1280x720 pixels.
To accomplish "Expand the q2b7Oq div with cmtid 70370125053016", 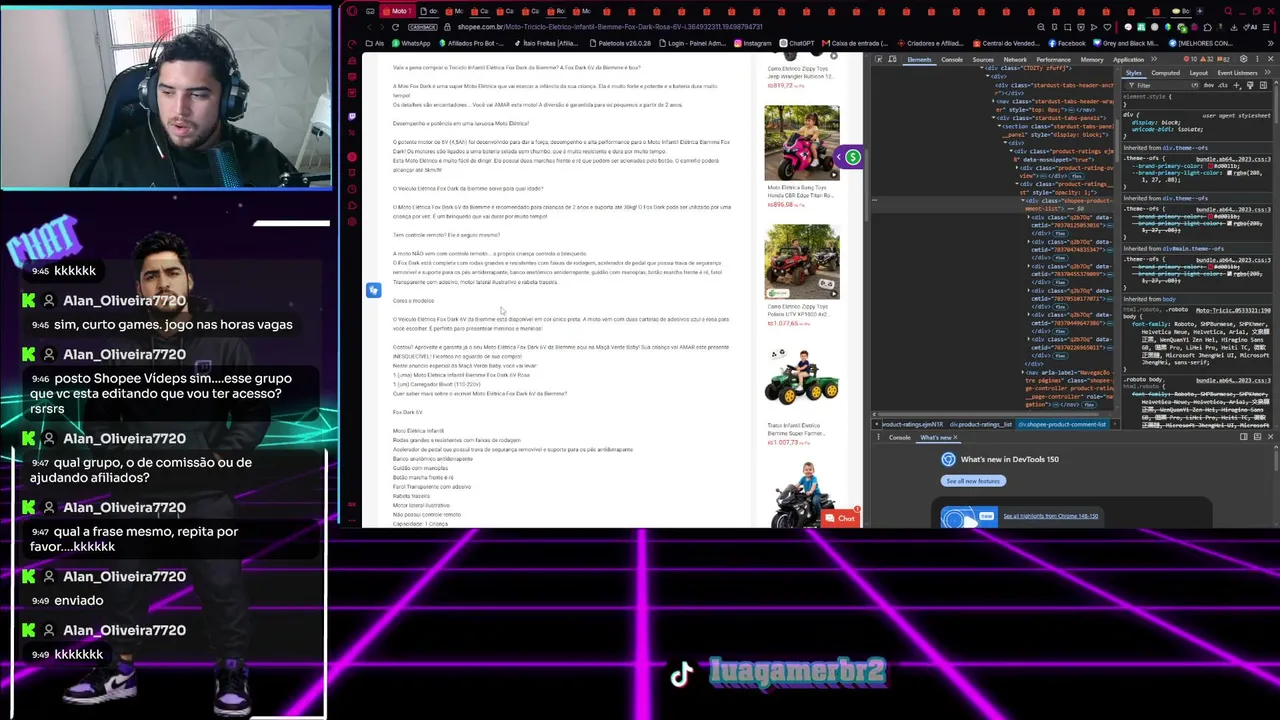I will 1029,217.
